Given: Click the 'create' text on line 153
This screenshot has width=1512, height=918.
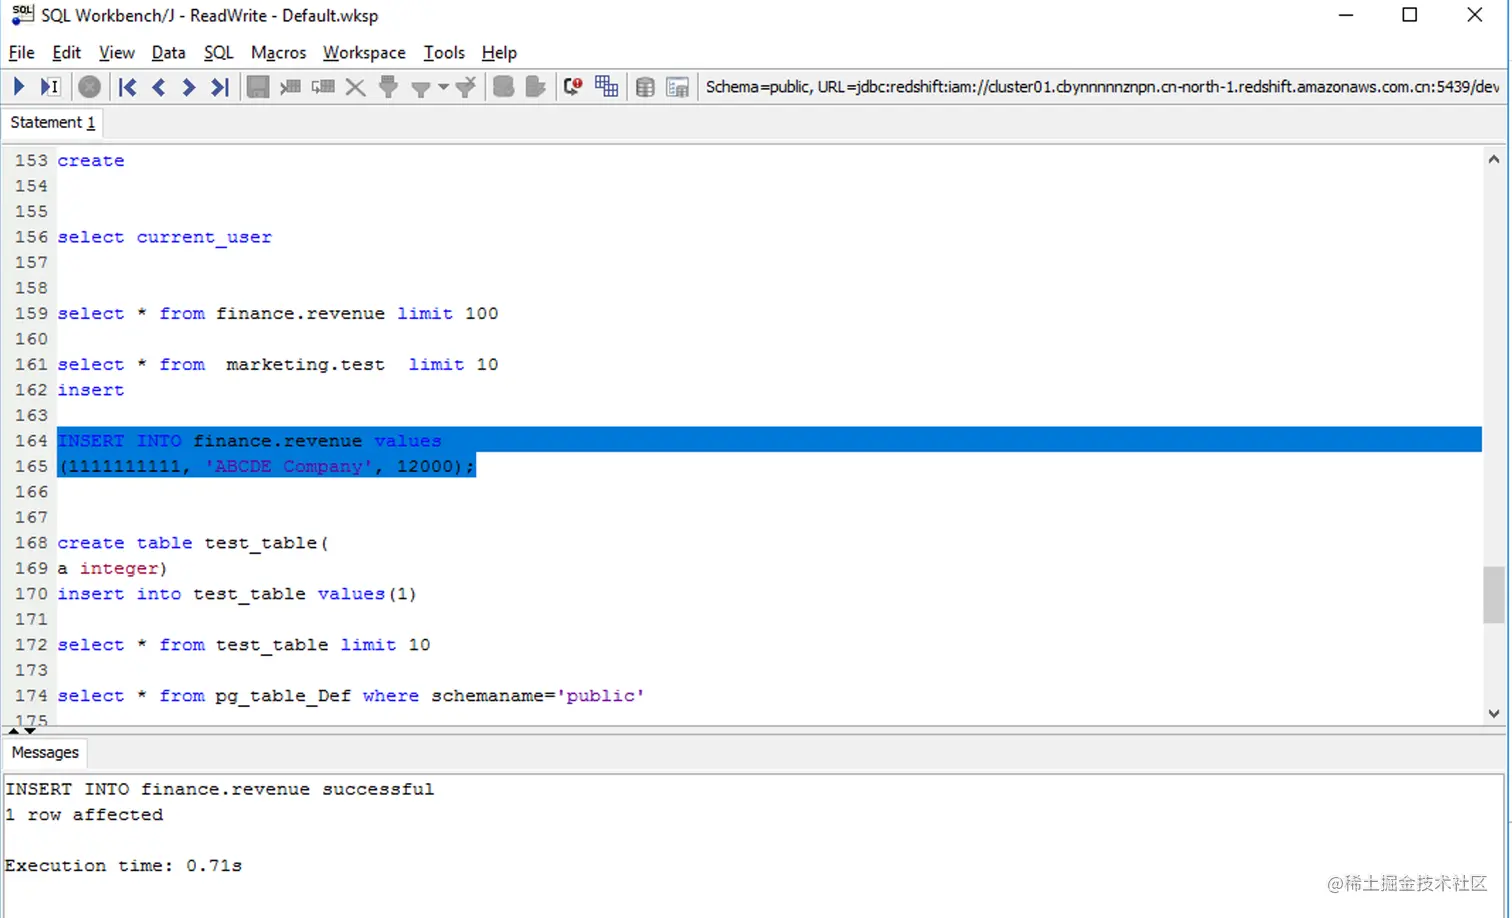Looking at the screenshot, I should [91, 160].
